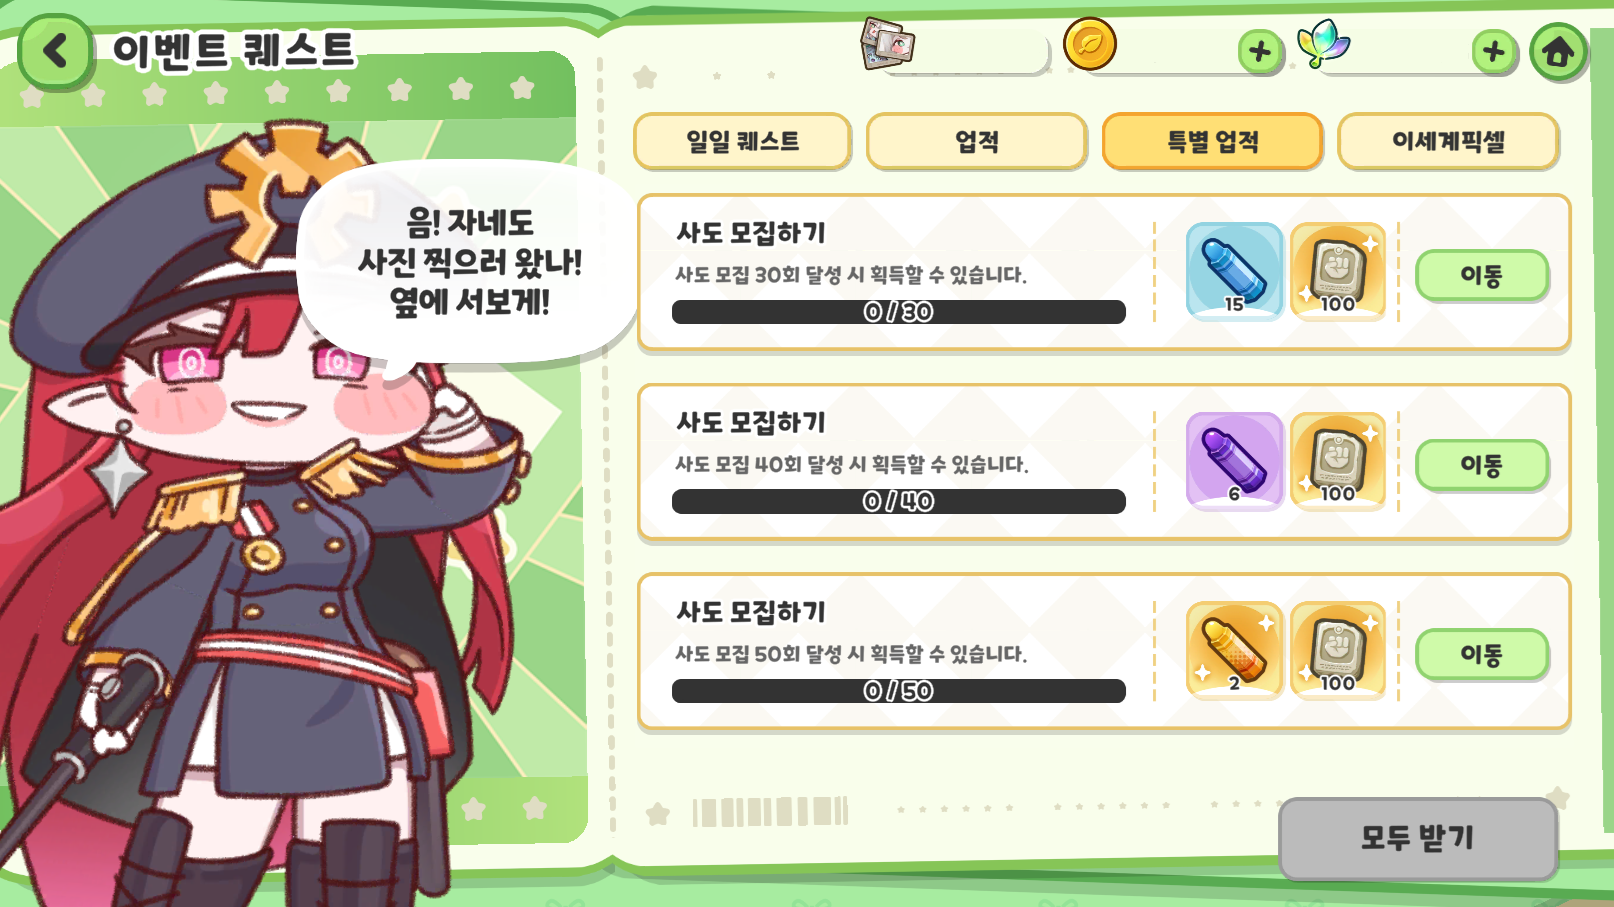Select the 특별 업적 tab
Image resolution: width=1614 pixels, height=907 pixels.
[x=1213, y=141]
